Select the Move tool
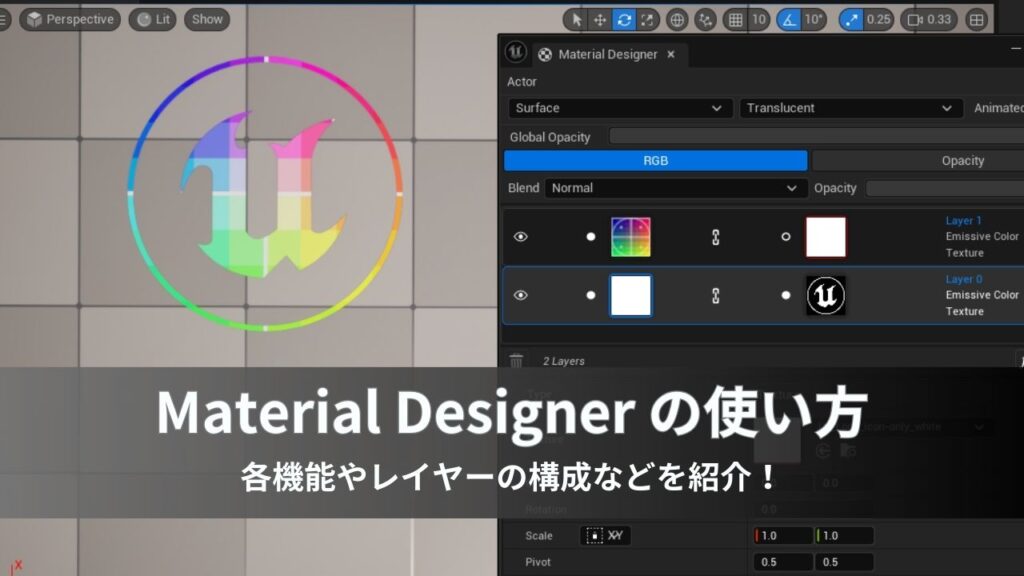The image size is (1024, 576). point(600,18)
